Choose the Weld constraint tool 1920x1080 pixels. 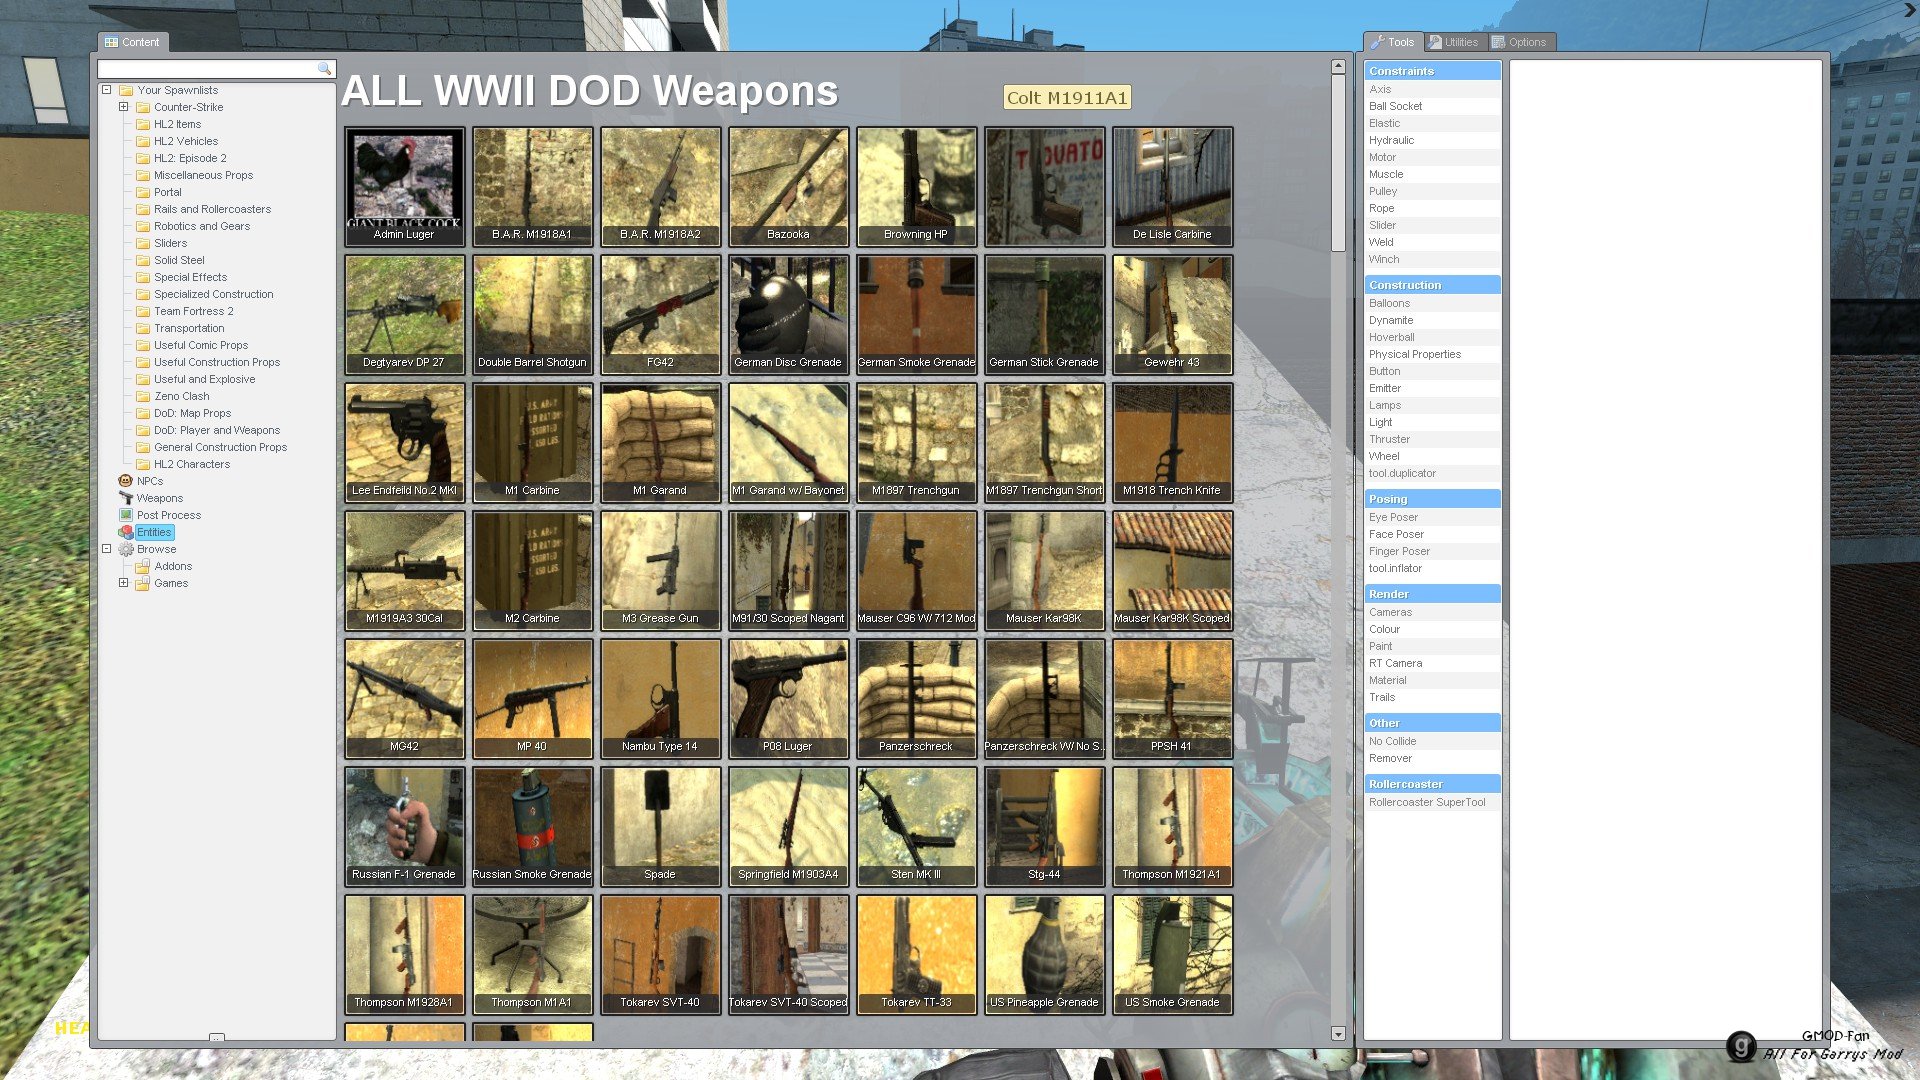pos(1432,242)
